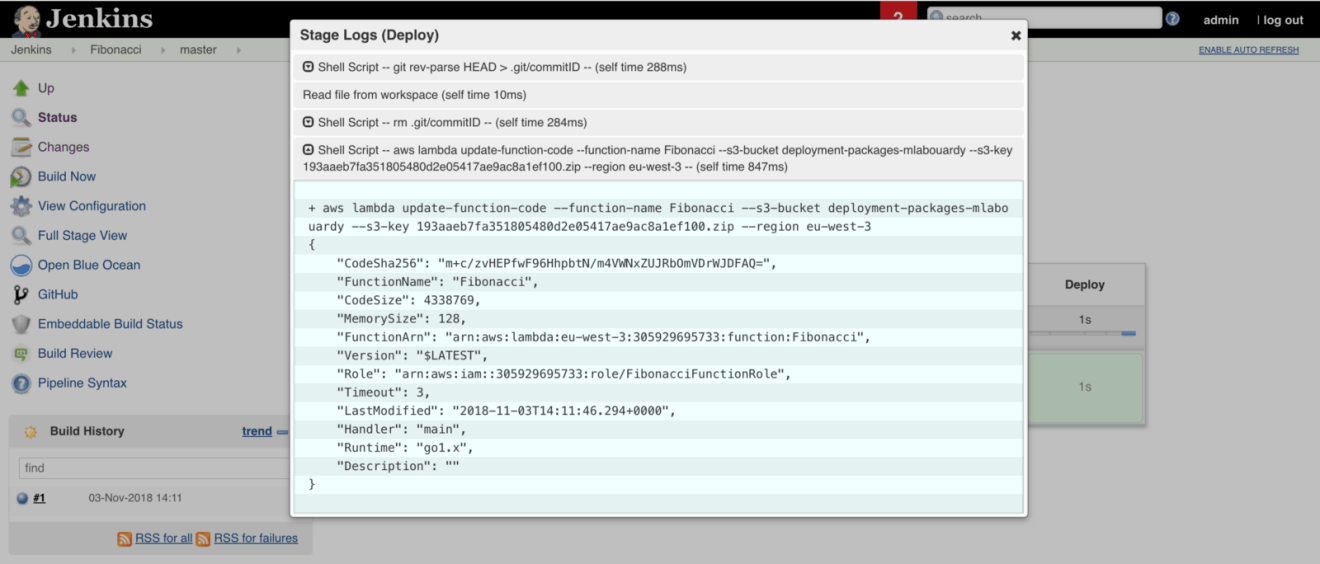
Task: Open the Pipeline Syntax link
Action: [x=82, y=383]
